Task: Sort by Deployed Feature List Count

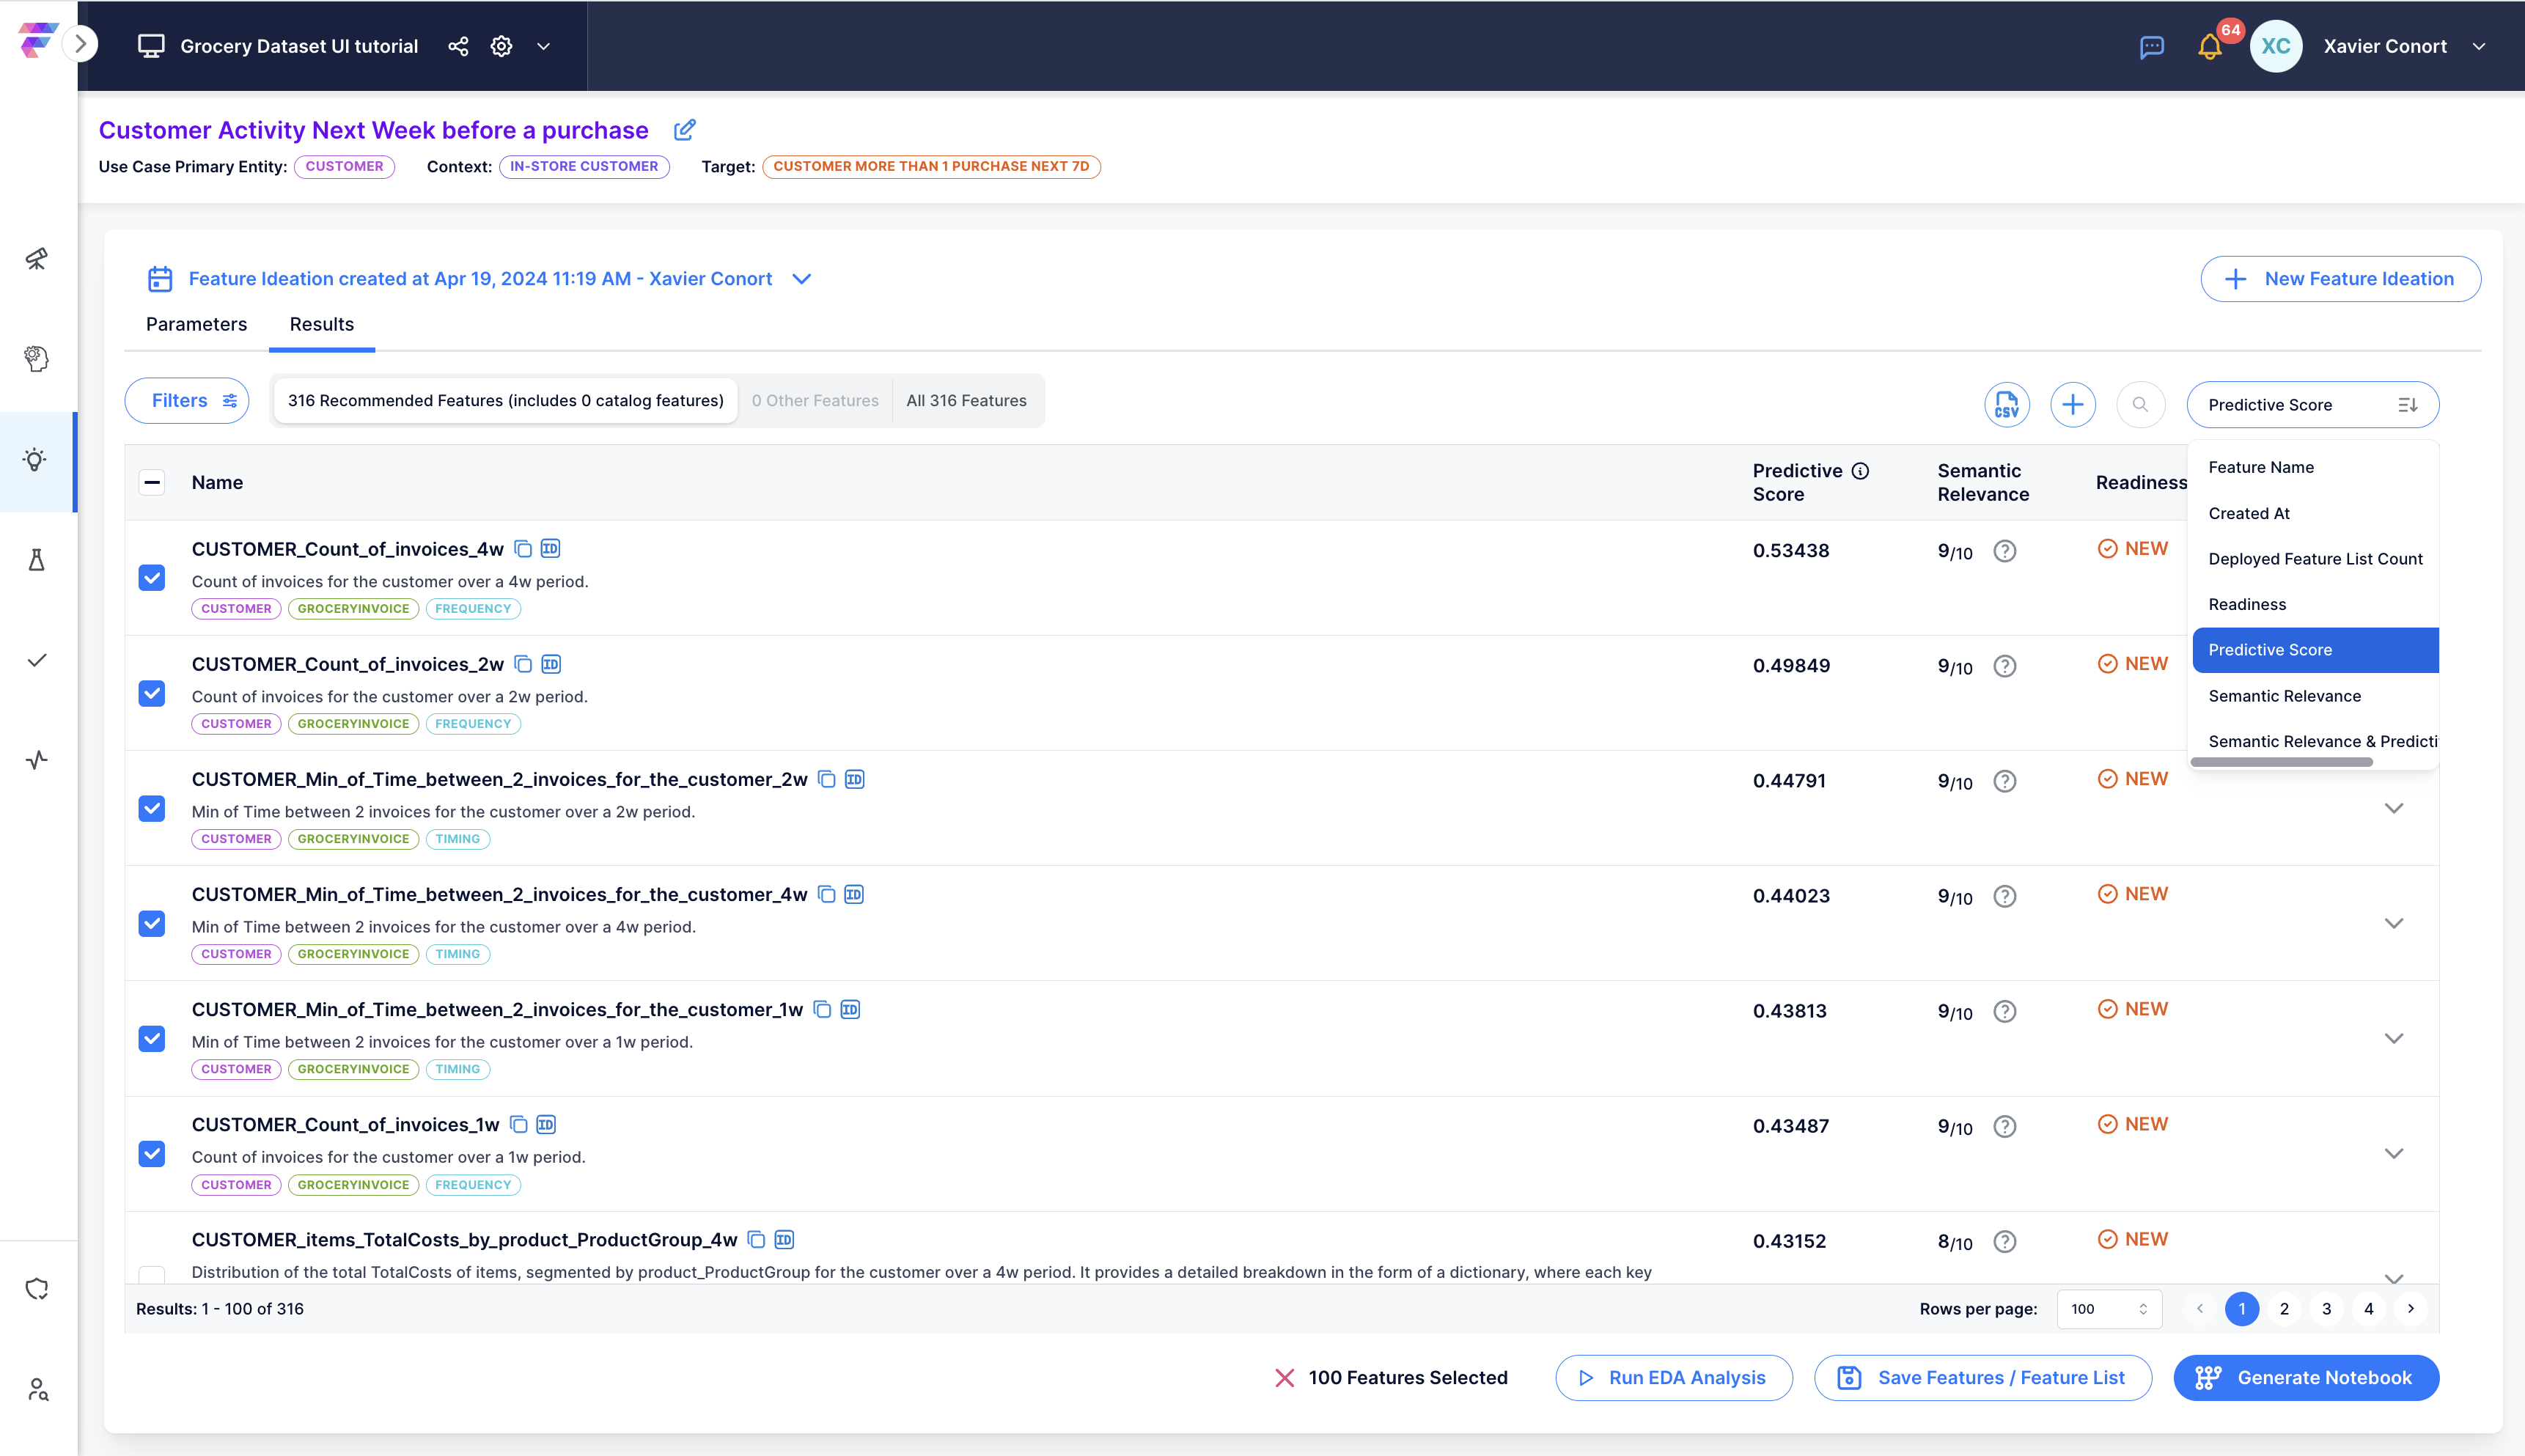Action: [x=2314, y=558]
